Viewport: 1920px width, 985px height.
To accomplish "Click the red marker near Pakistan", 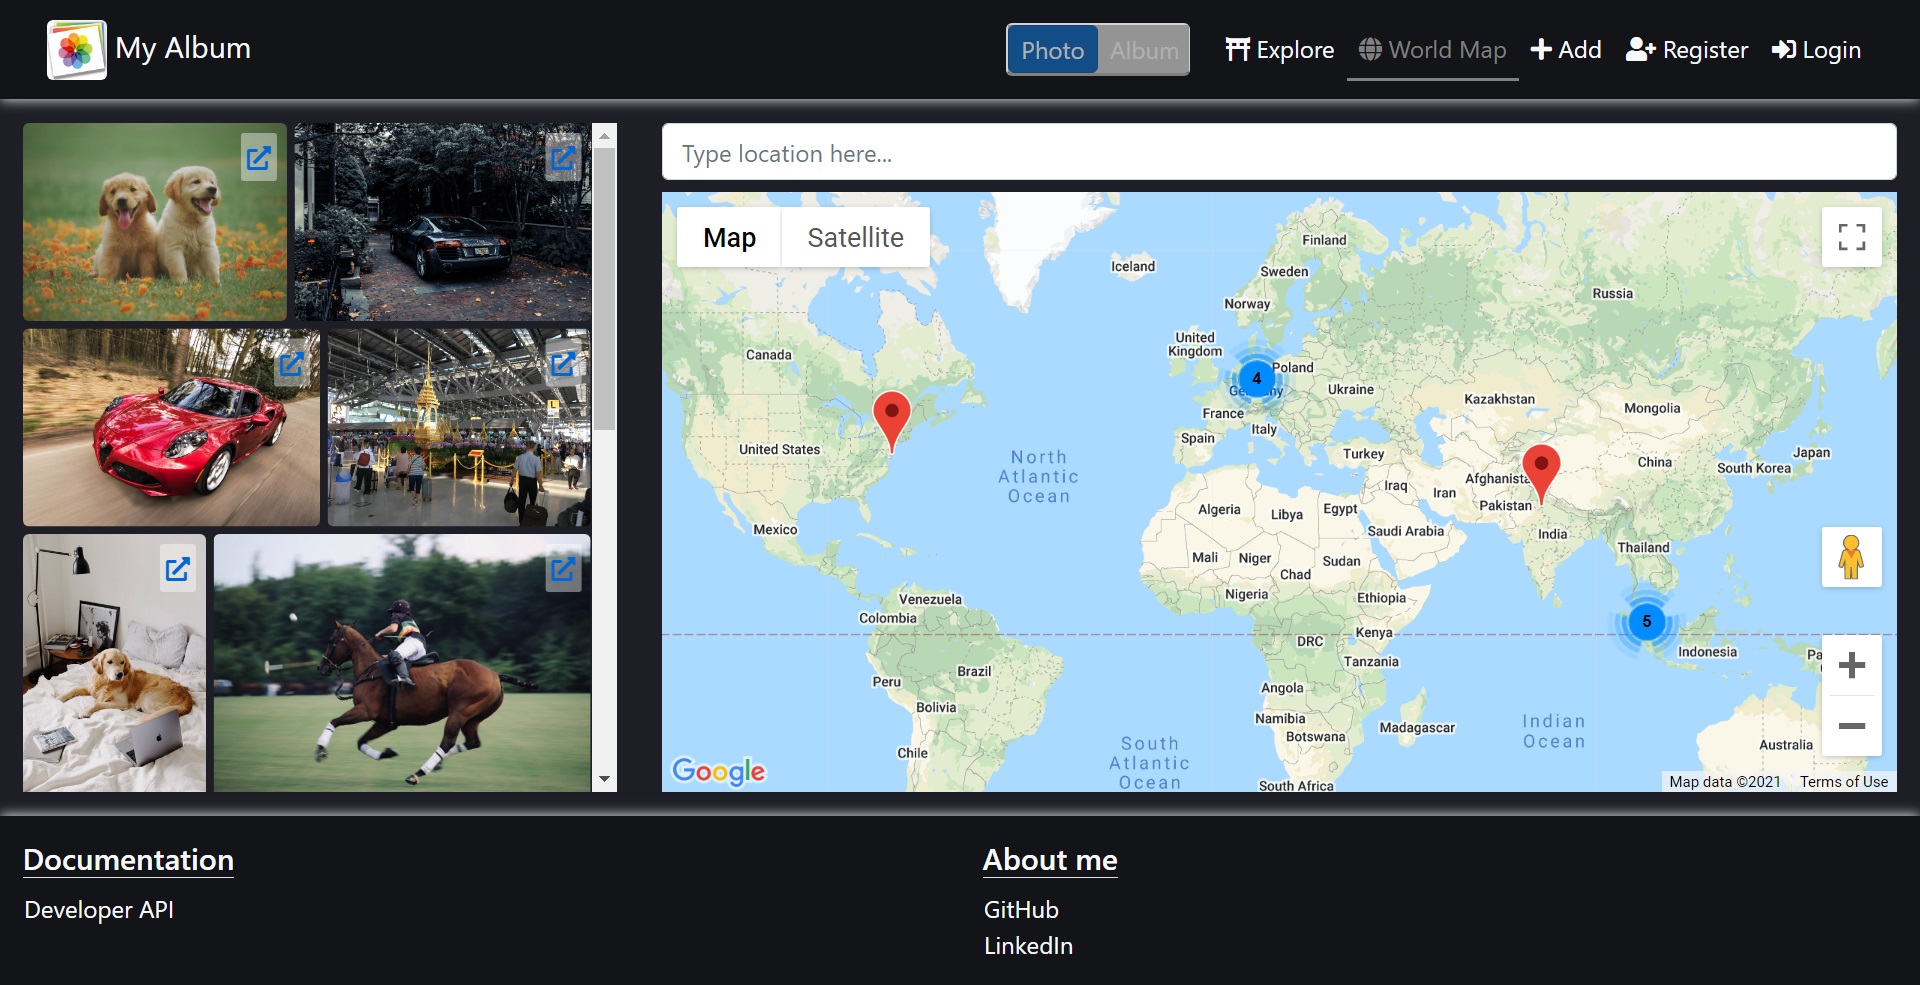I will coord(1541,474).
